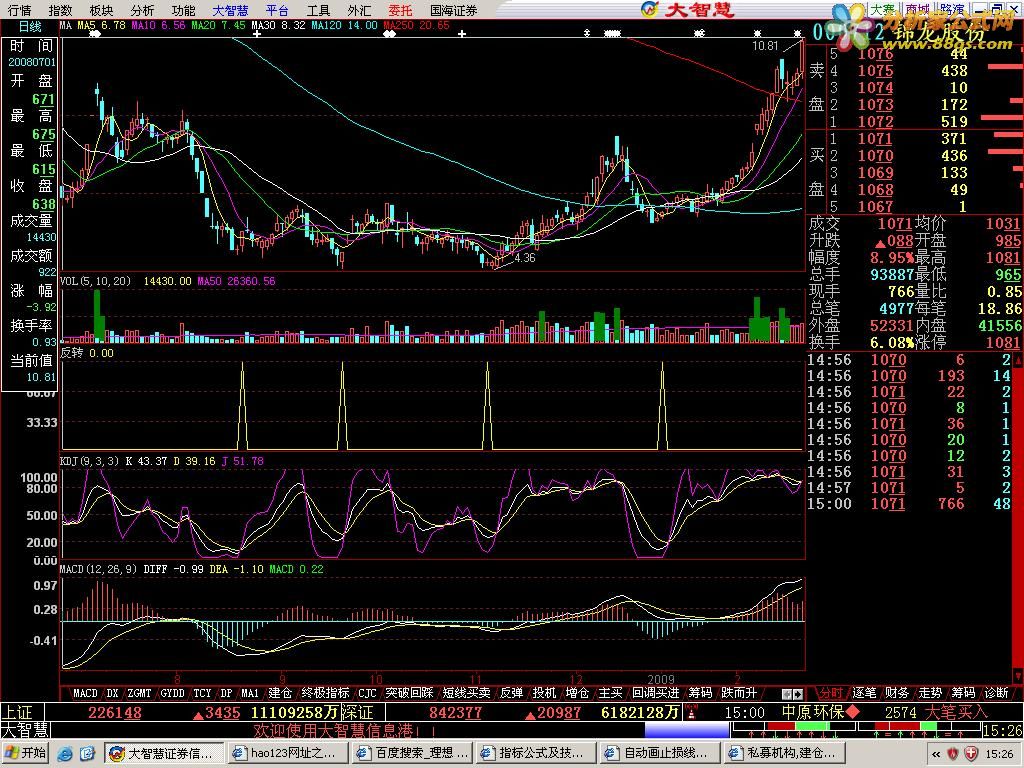The height and width of the screenshot is (768, 1024).
Task: Switch to the 短线买卖 tab
Action: click(x=466, y=693)
